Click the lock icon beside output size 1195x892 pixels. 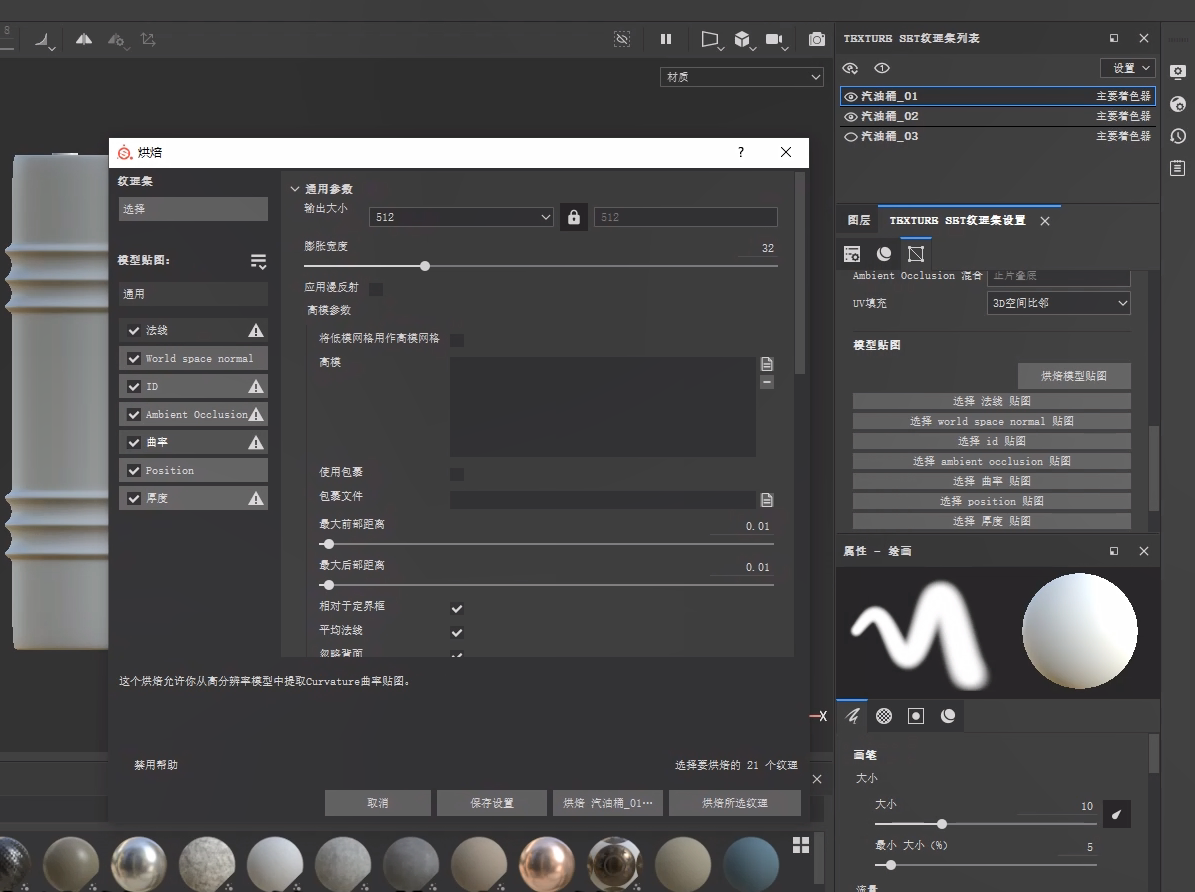coord(573,217)
